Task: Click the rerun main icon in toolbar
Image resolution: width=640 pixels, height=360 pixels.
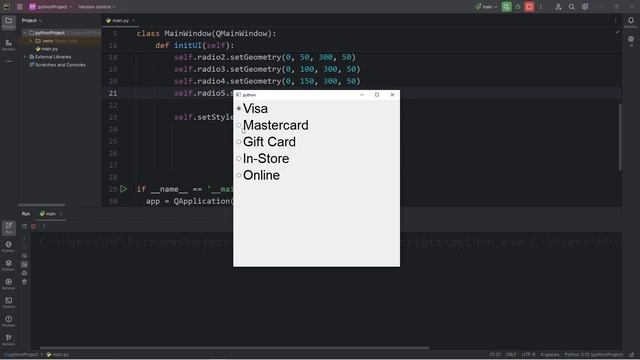Action: point(507,7)
